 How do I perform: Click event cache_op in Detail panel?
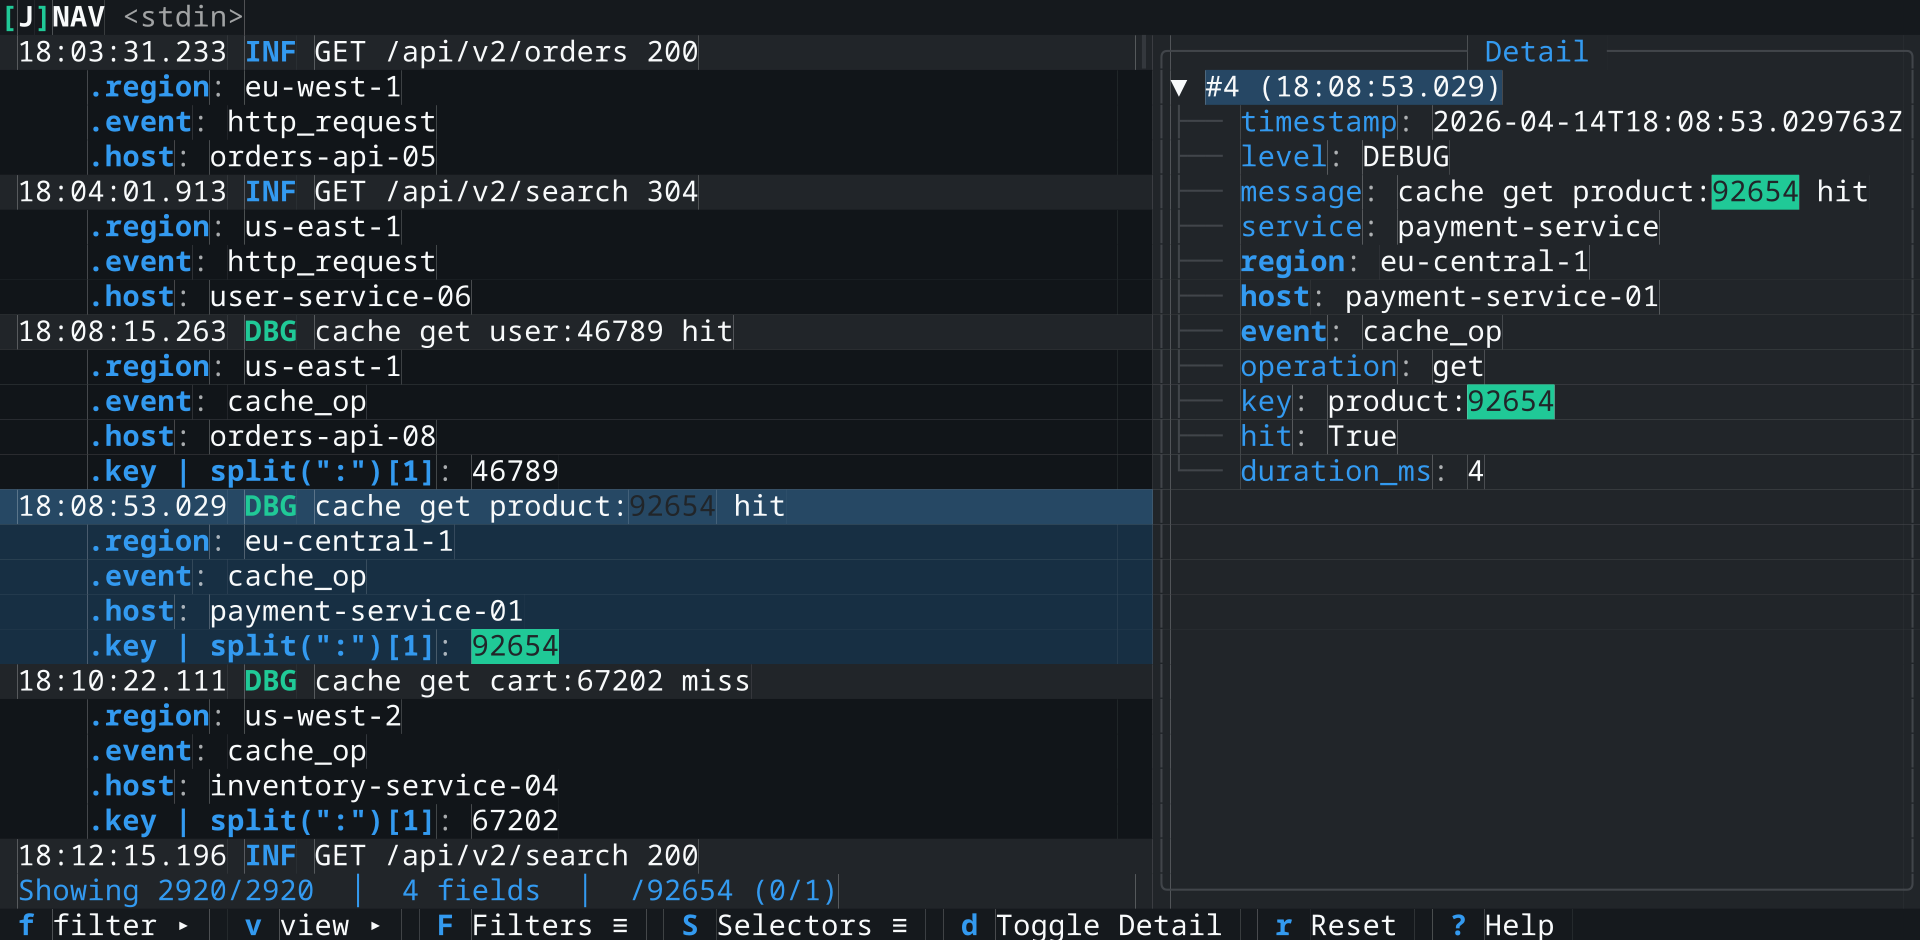click(1371, 332)
